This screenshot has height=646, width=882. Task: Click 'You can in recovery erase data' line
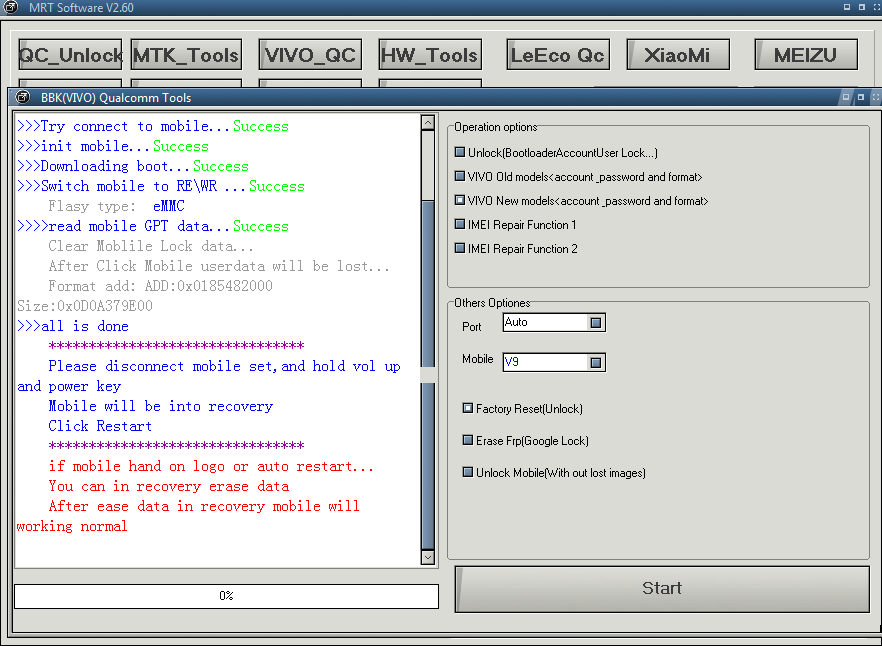tap(169, 486)
